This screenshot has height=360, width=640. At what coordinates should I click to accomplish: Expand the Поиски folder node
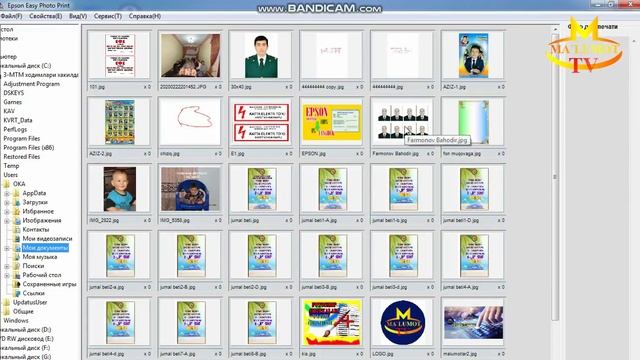point(7,266)
